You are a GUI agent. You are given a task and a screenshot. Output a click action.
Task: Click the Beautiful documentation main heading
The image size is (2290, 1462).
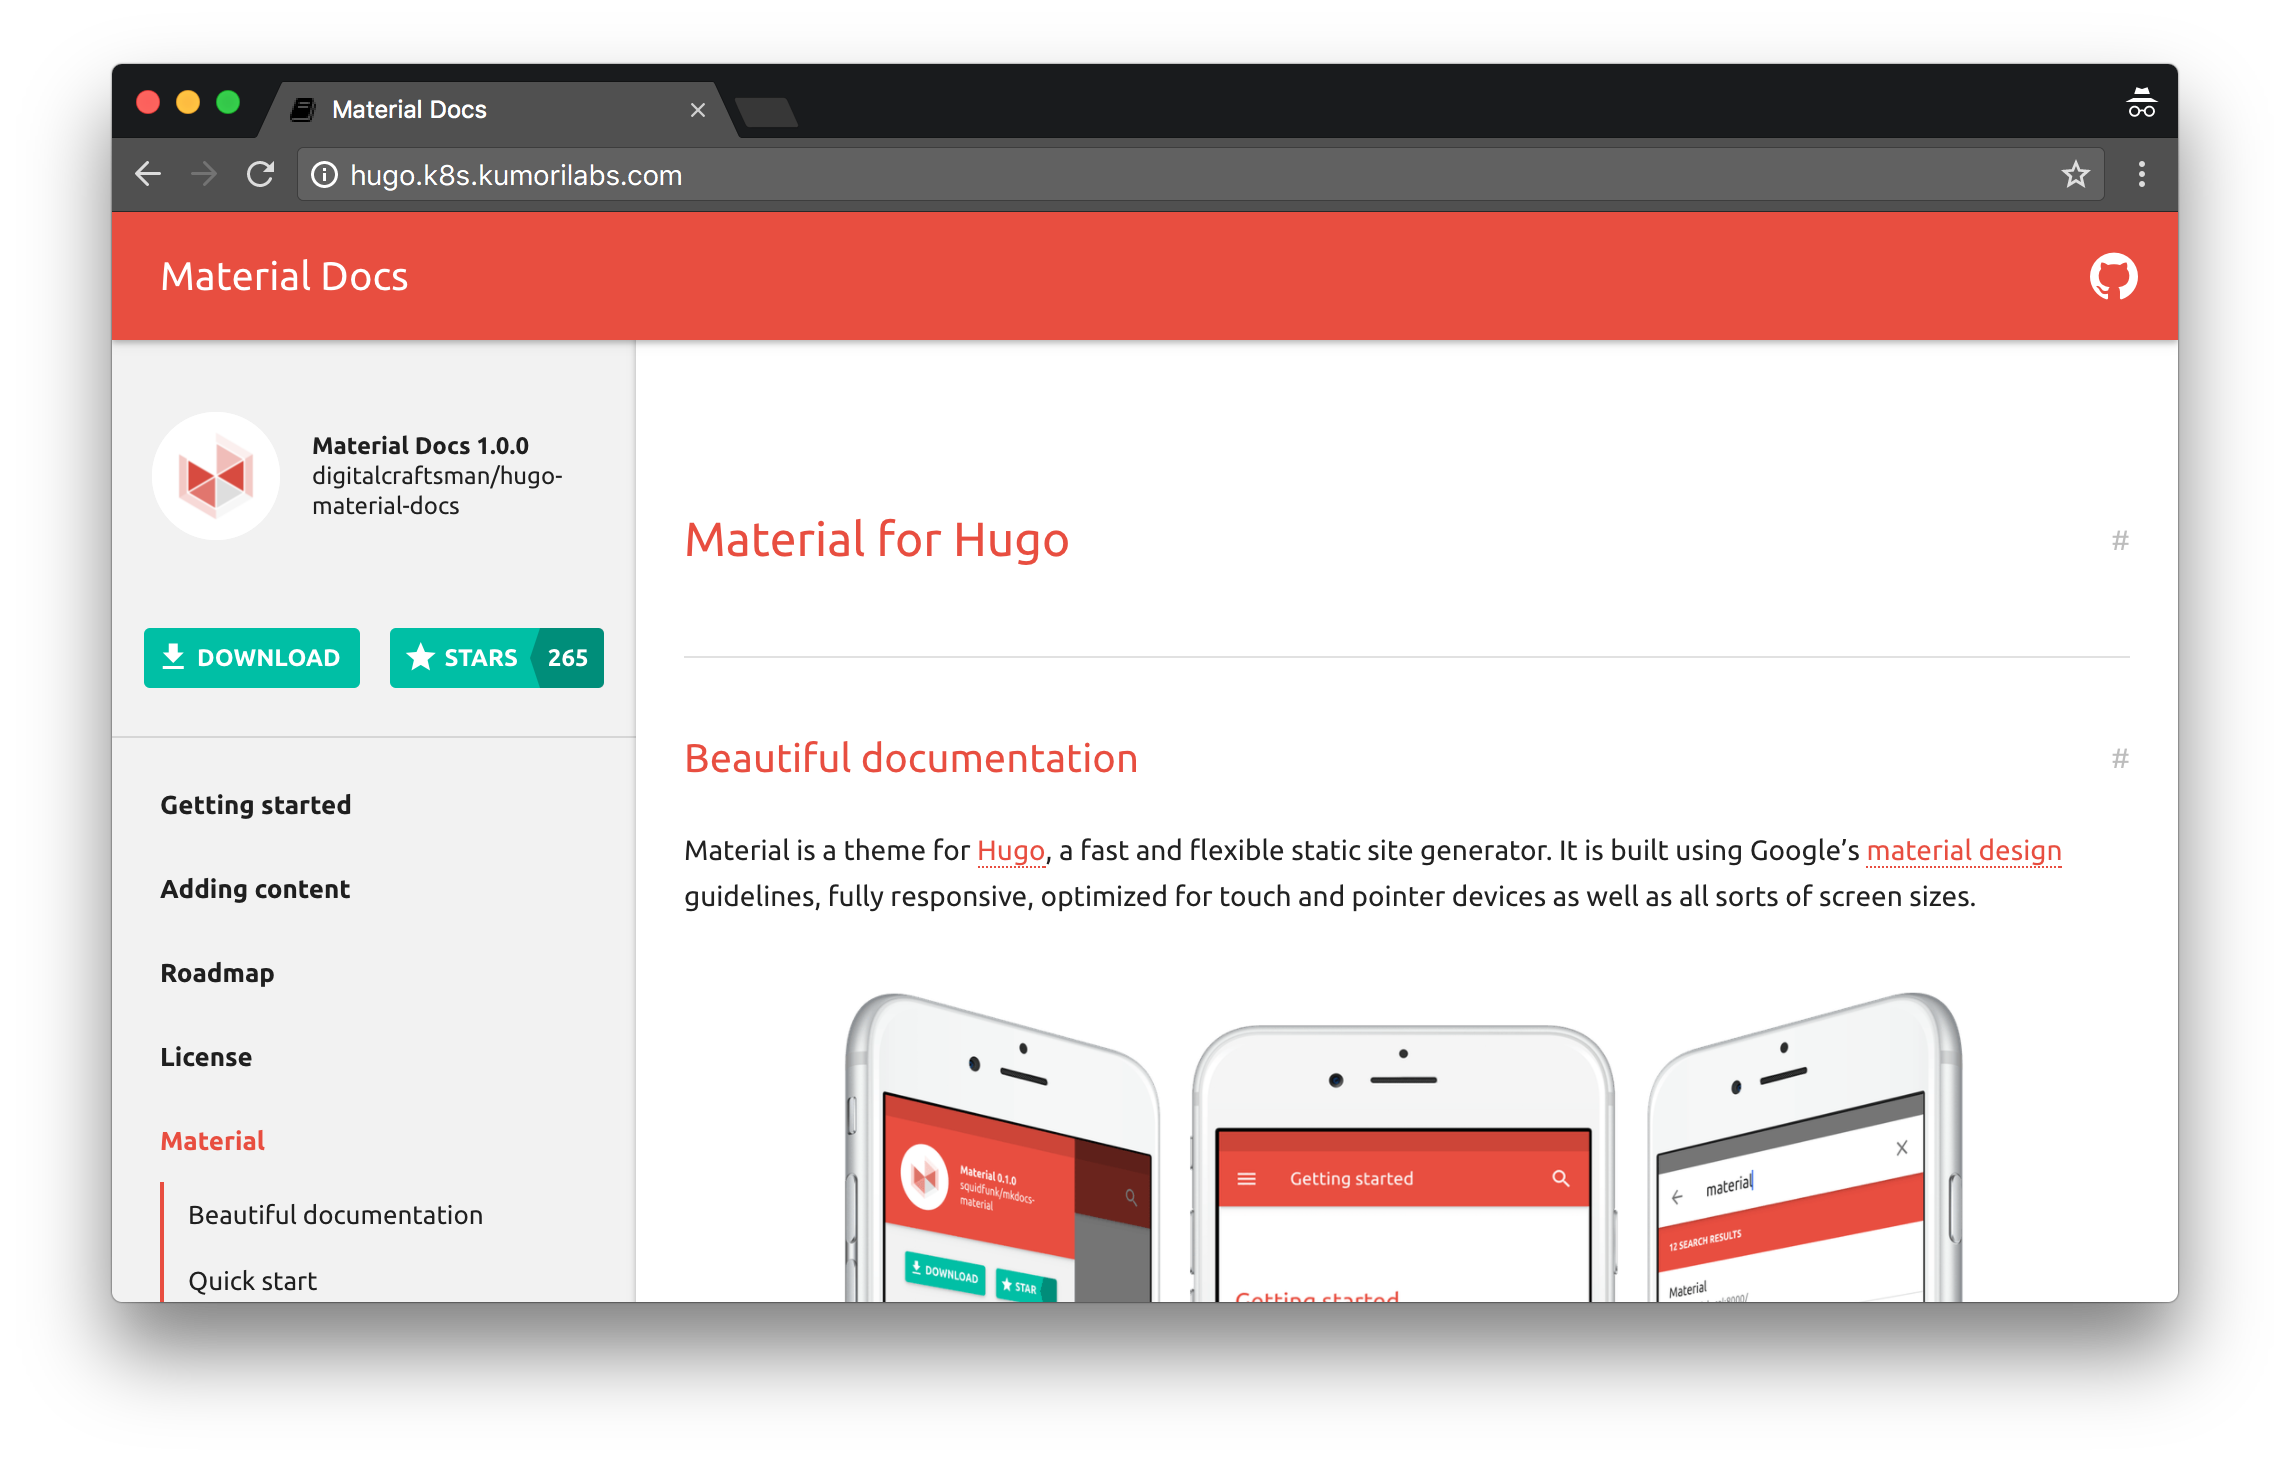click(x=910, y=759)
